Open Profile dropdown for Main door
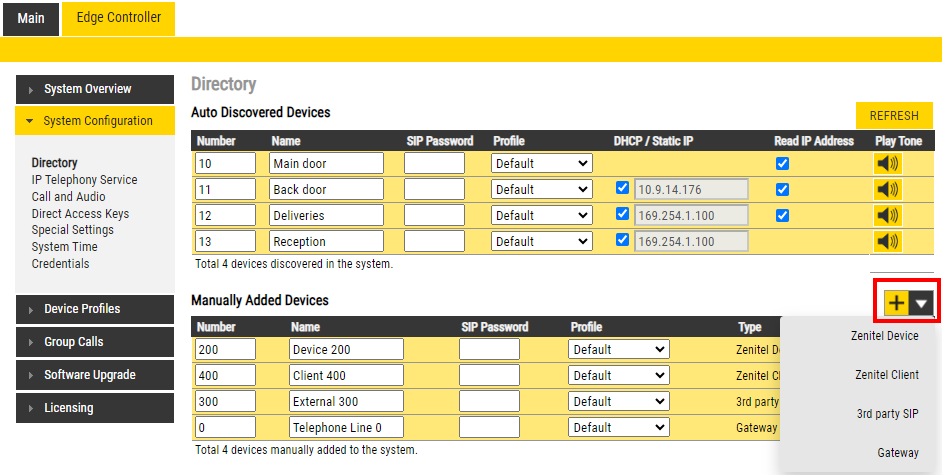The image size is (942, 475). (541, 163)
